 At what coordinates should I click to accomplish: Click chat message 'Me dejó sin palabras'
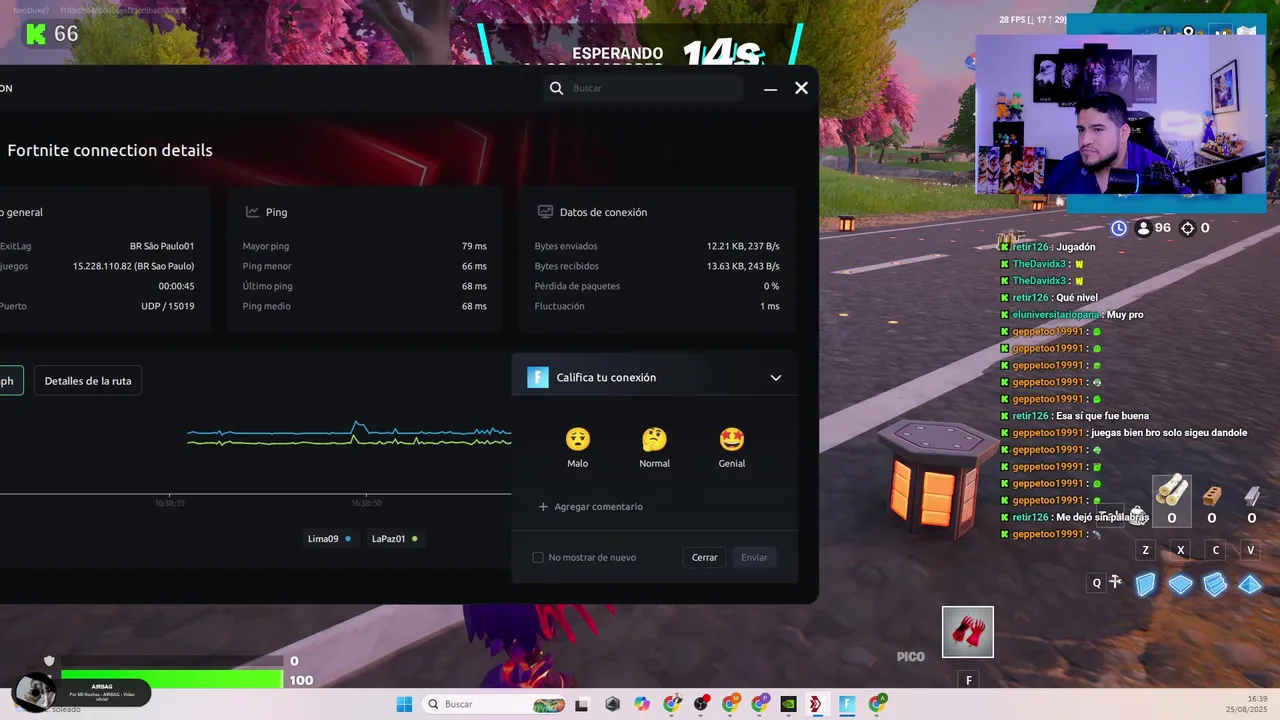[x=1102, y=517]
